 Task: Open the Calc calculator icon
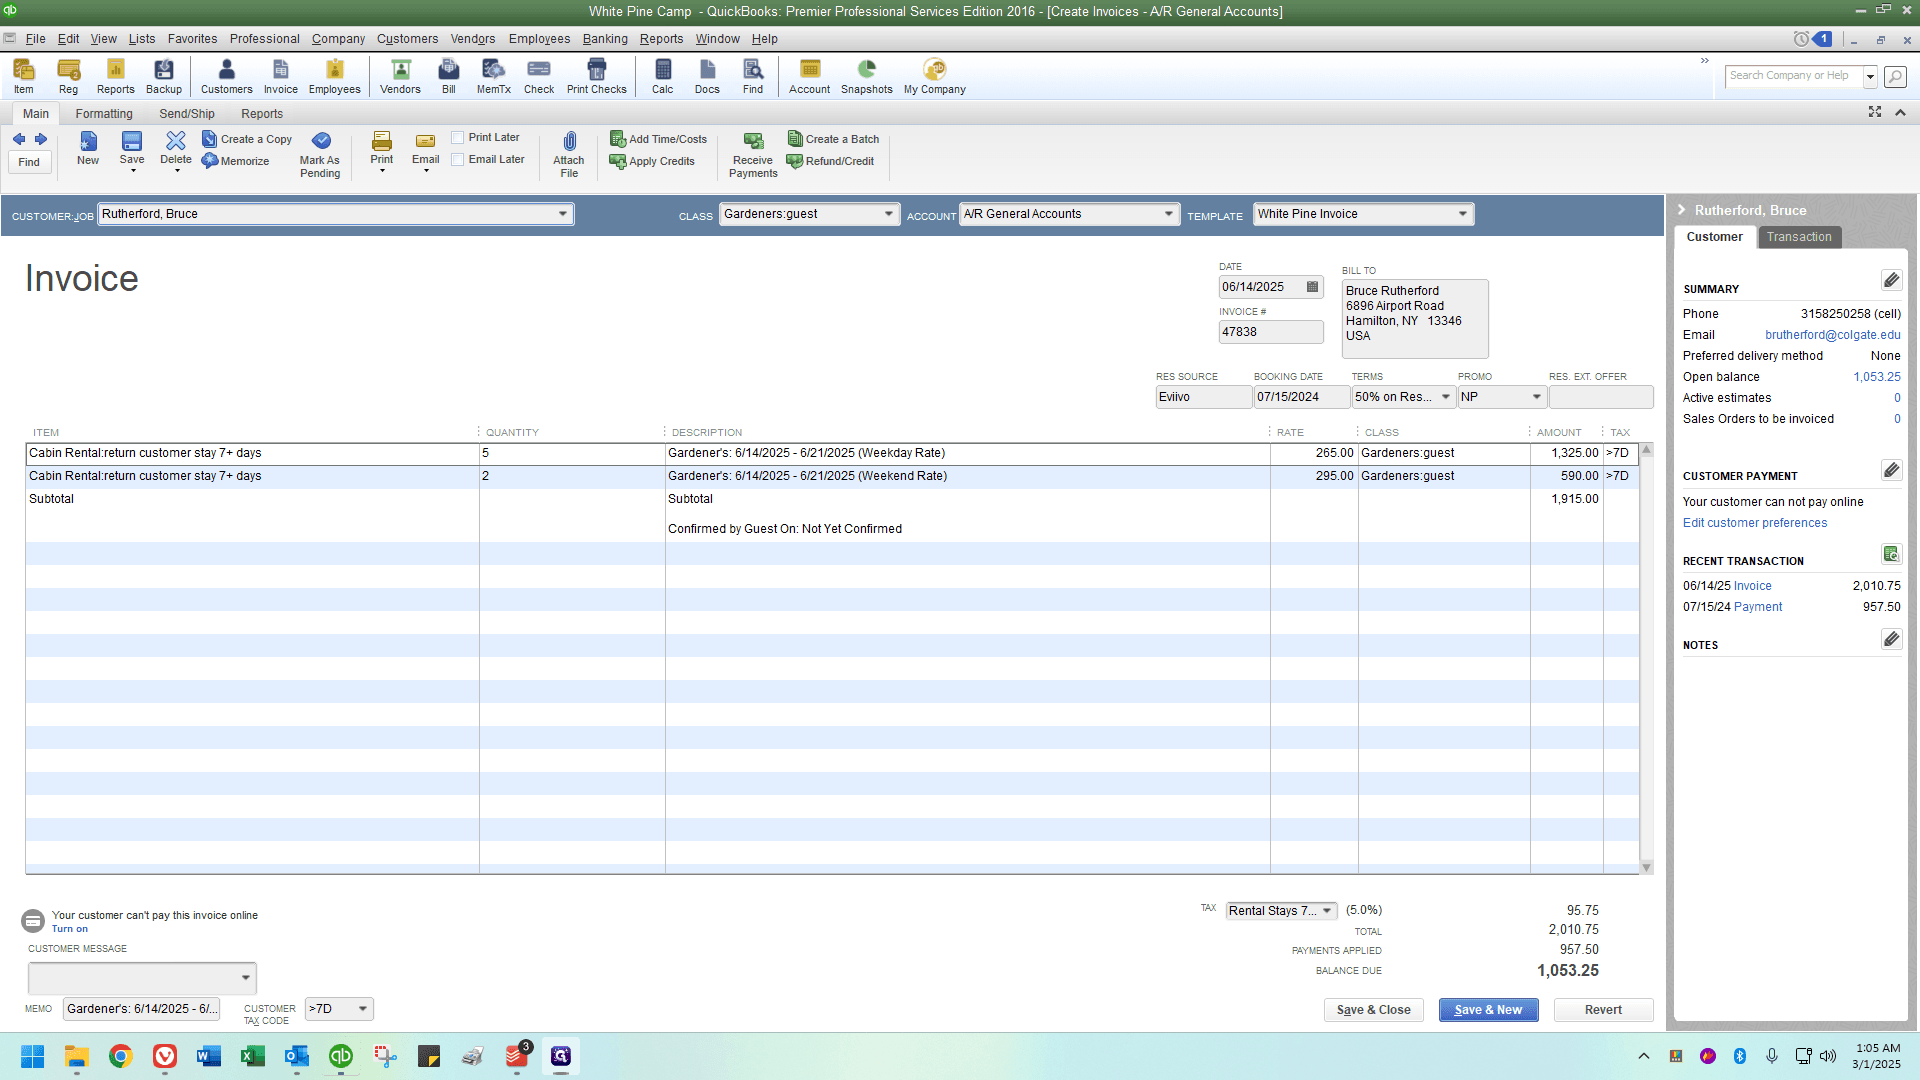[x=663, y=76]
